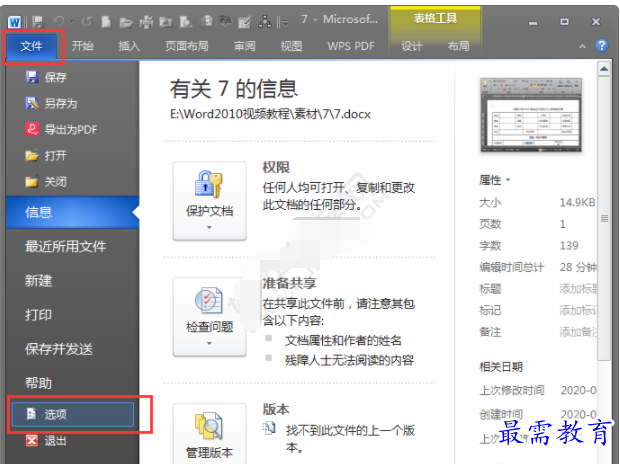Switch to the 页面布局 ribbon tab
Image resolution: width=620 pixels, height=464 pixels.
(x=187, y=46)
